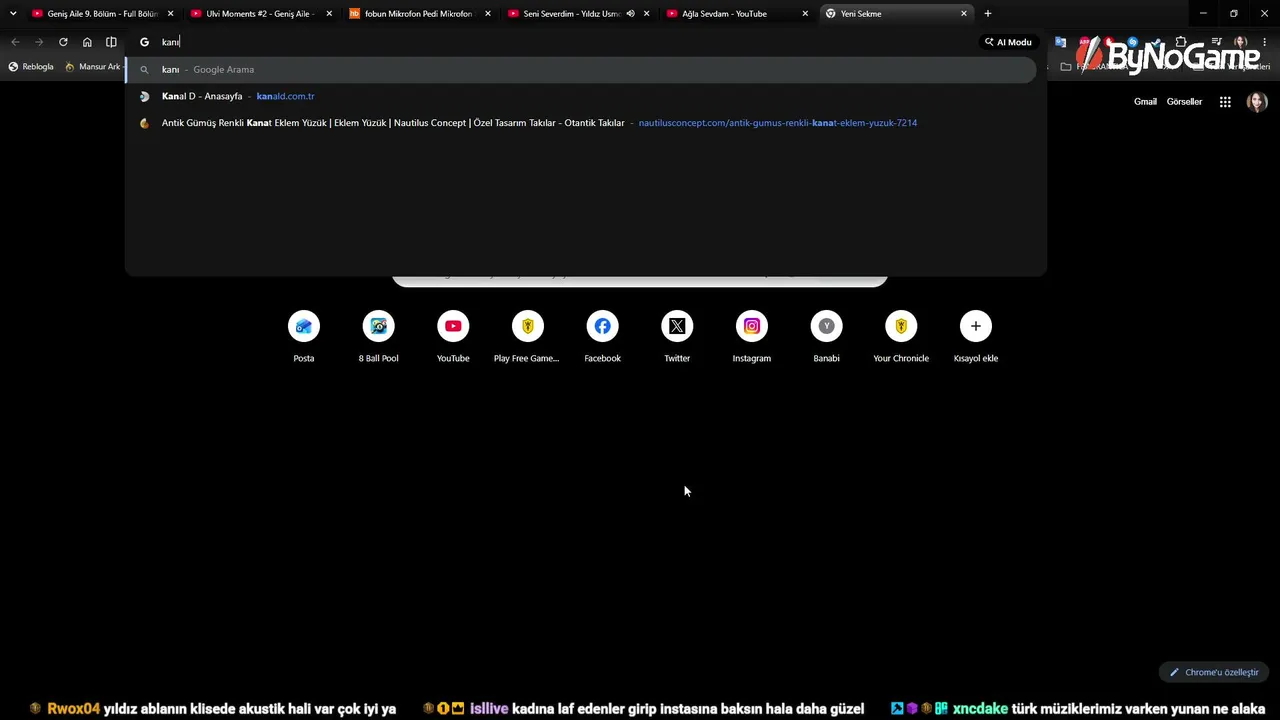Switch to fobun Mikrofon Pedi tab
The width and height of the screenshot is (1280, 720).
(x=420, y=14)
